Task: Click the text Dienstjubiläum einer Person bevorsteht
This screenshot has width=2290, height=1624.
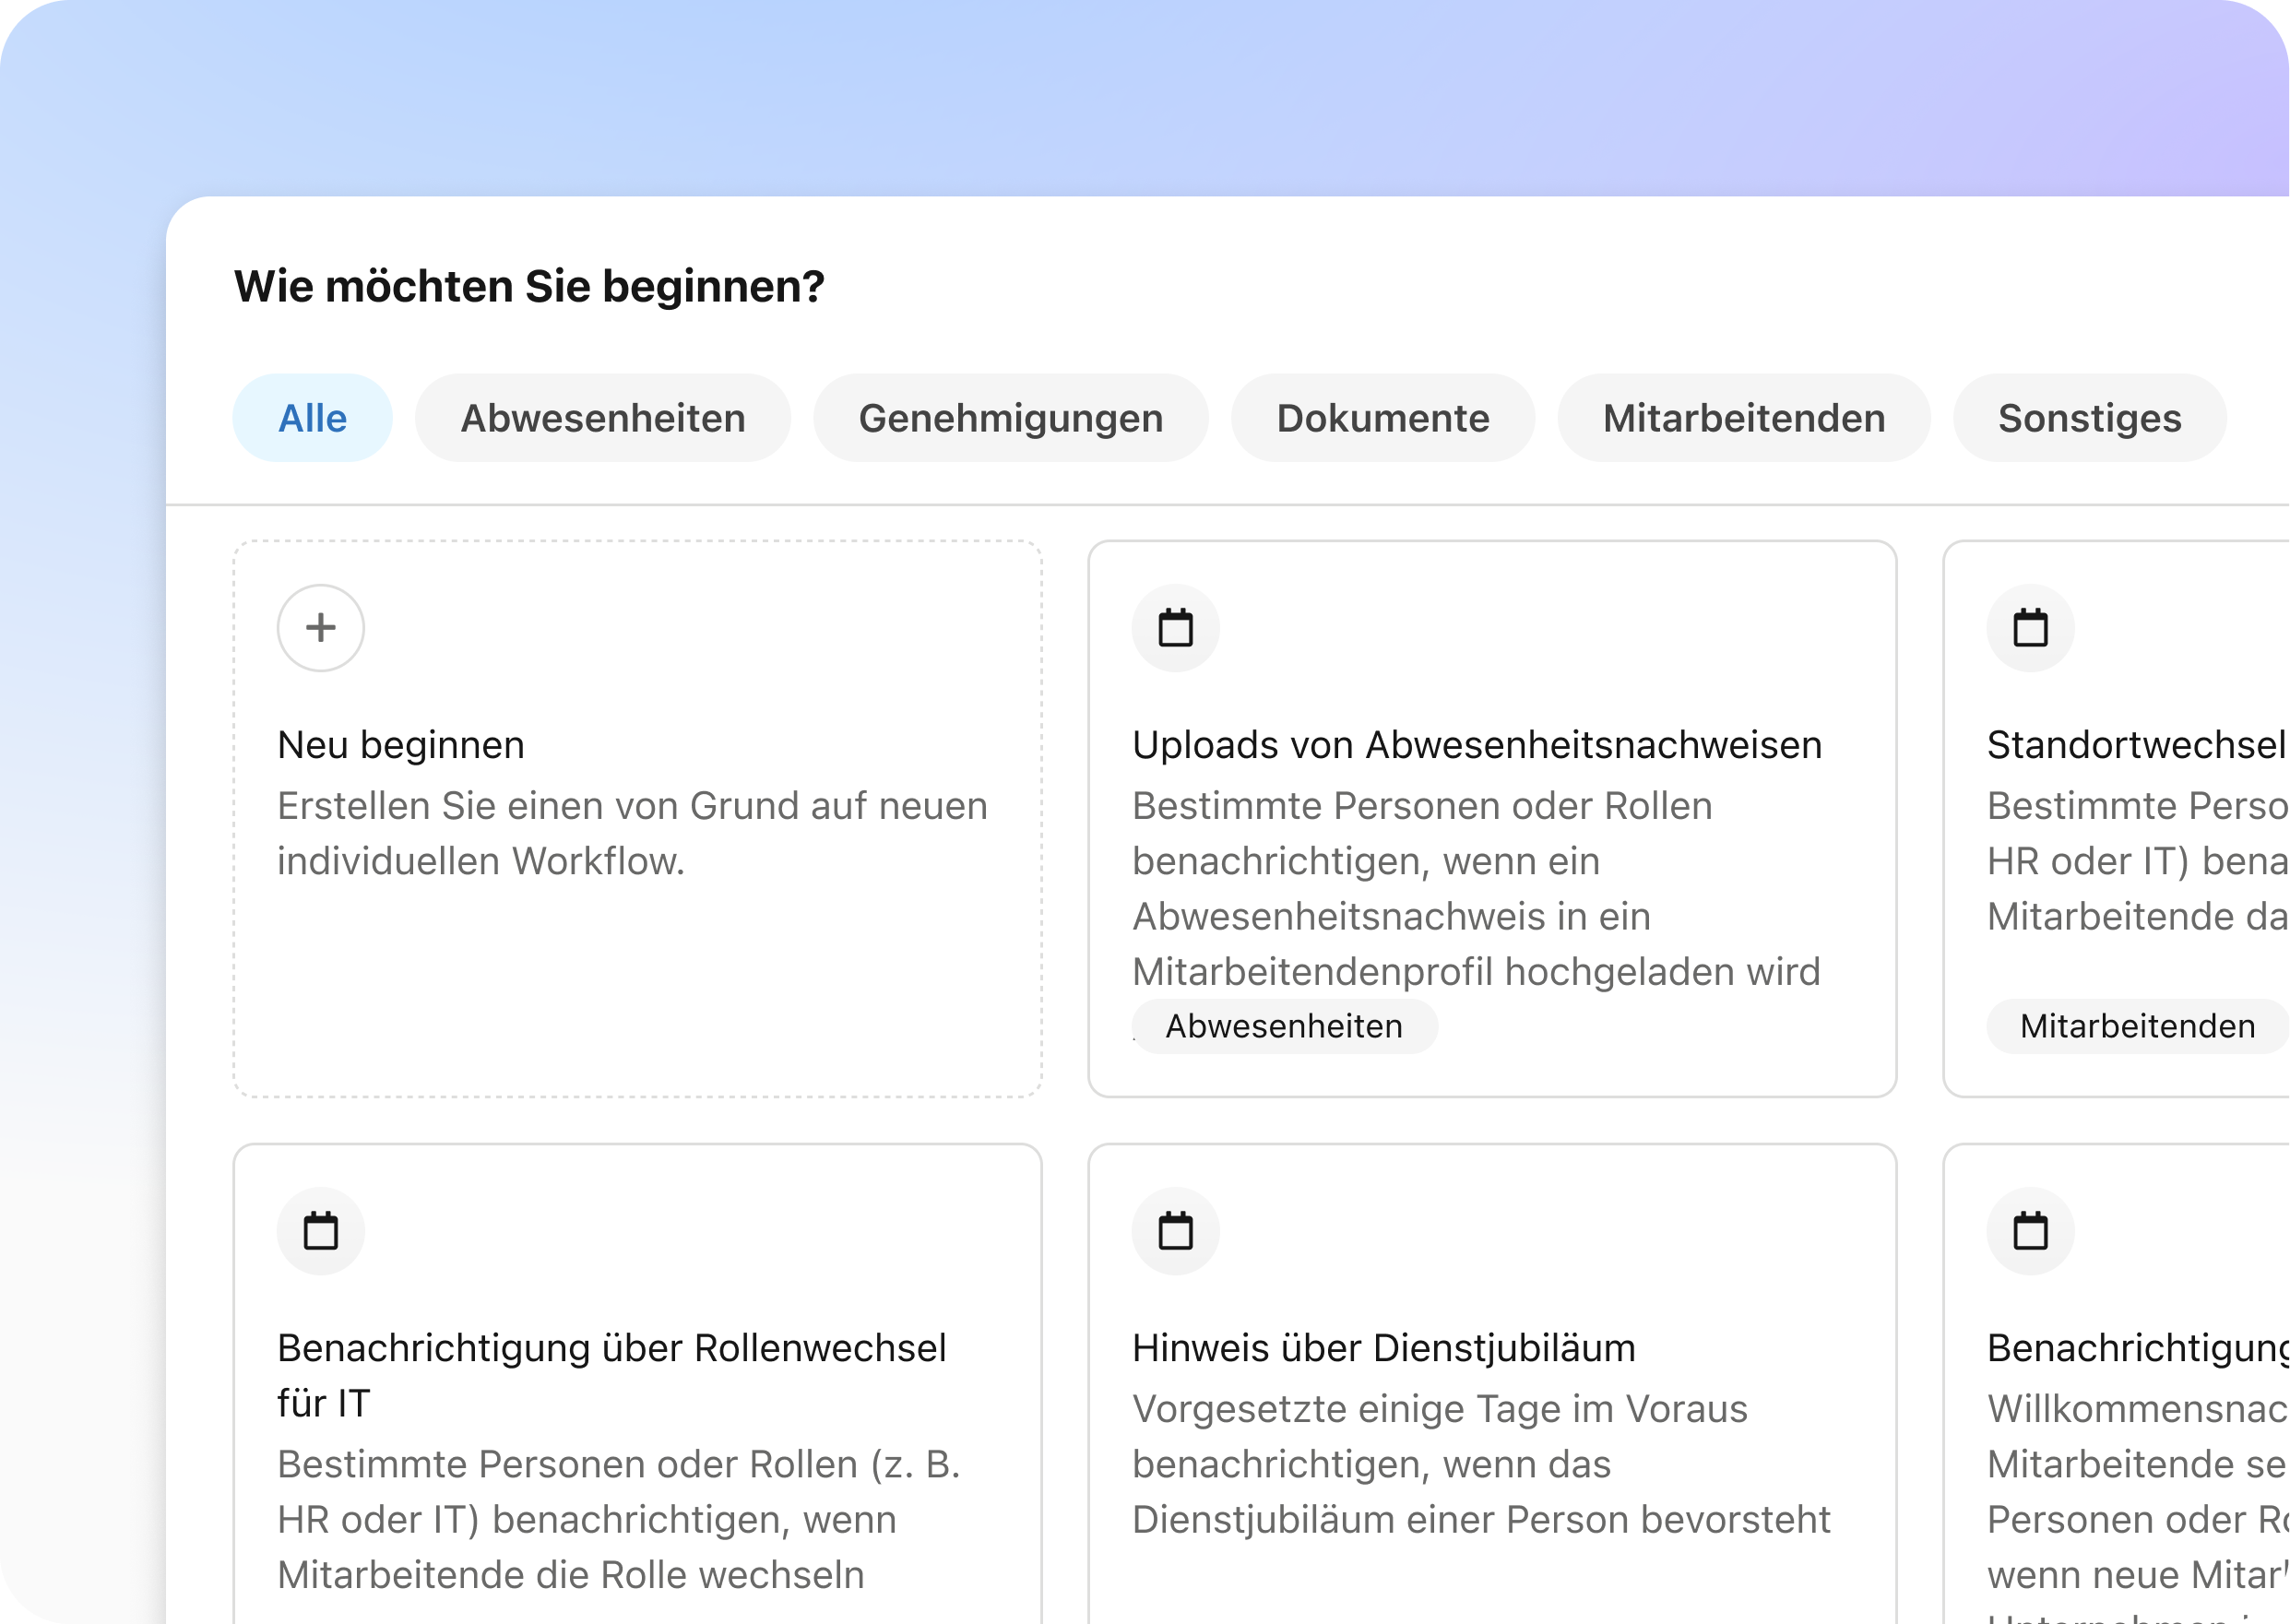Action: [1481, 1520]
